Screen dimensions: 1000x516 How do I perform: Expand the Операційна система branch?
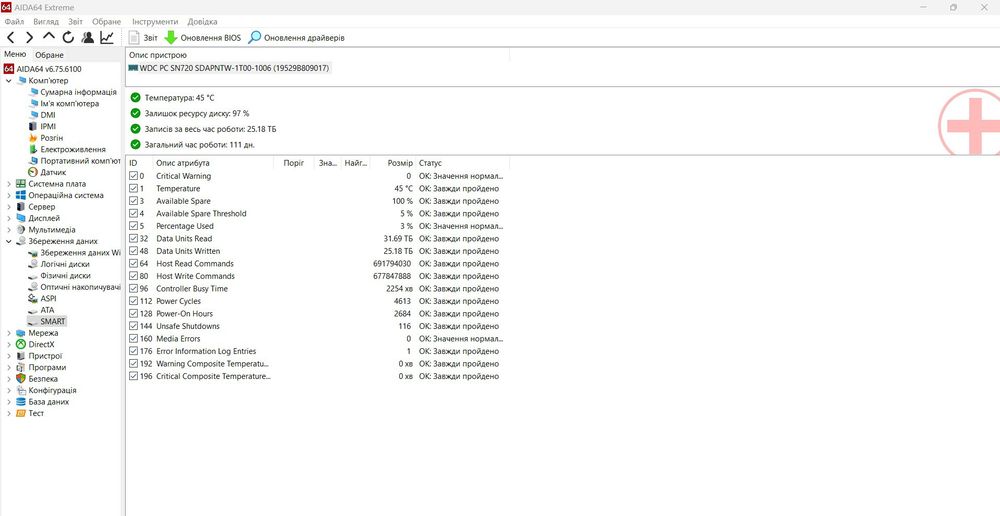coord(9,195)
